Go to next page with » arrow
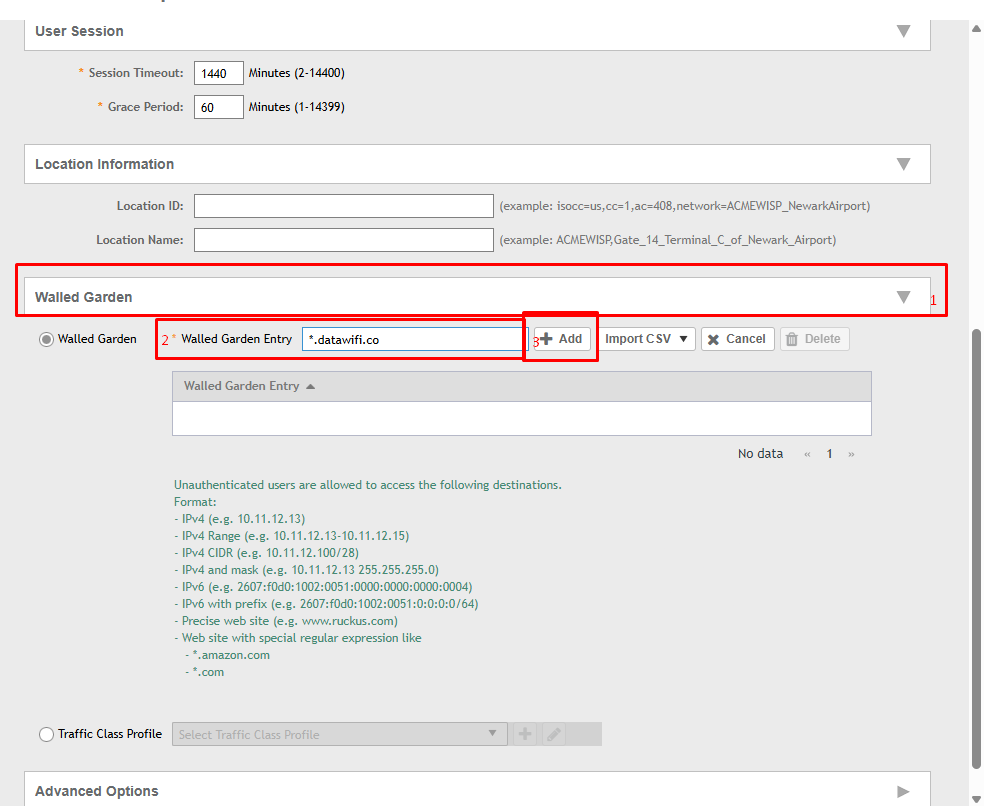 pyautogui.click(x=851, y=454)
